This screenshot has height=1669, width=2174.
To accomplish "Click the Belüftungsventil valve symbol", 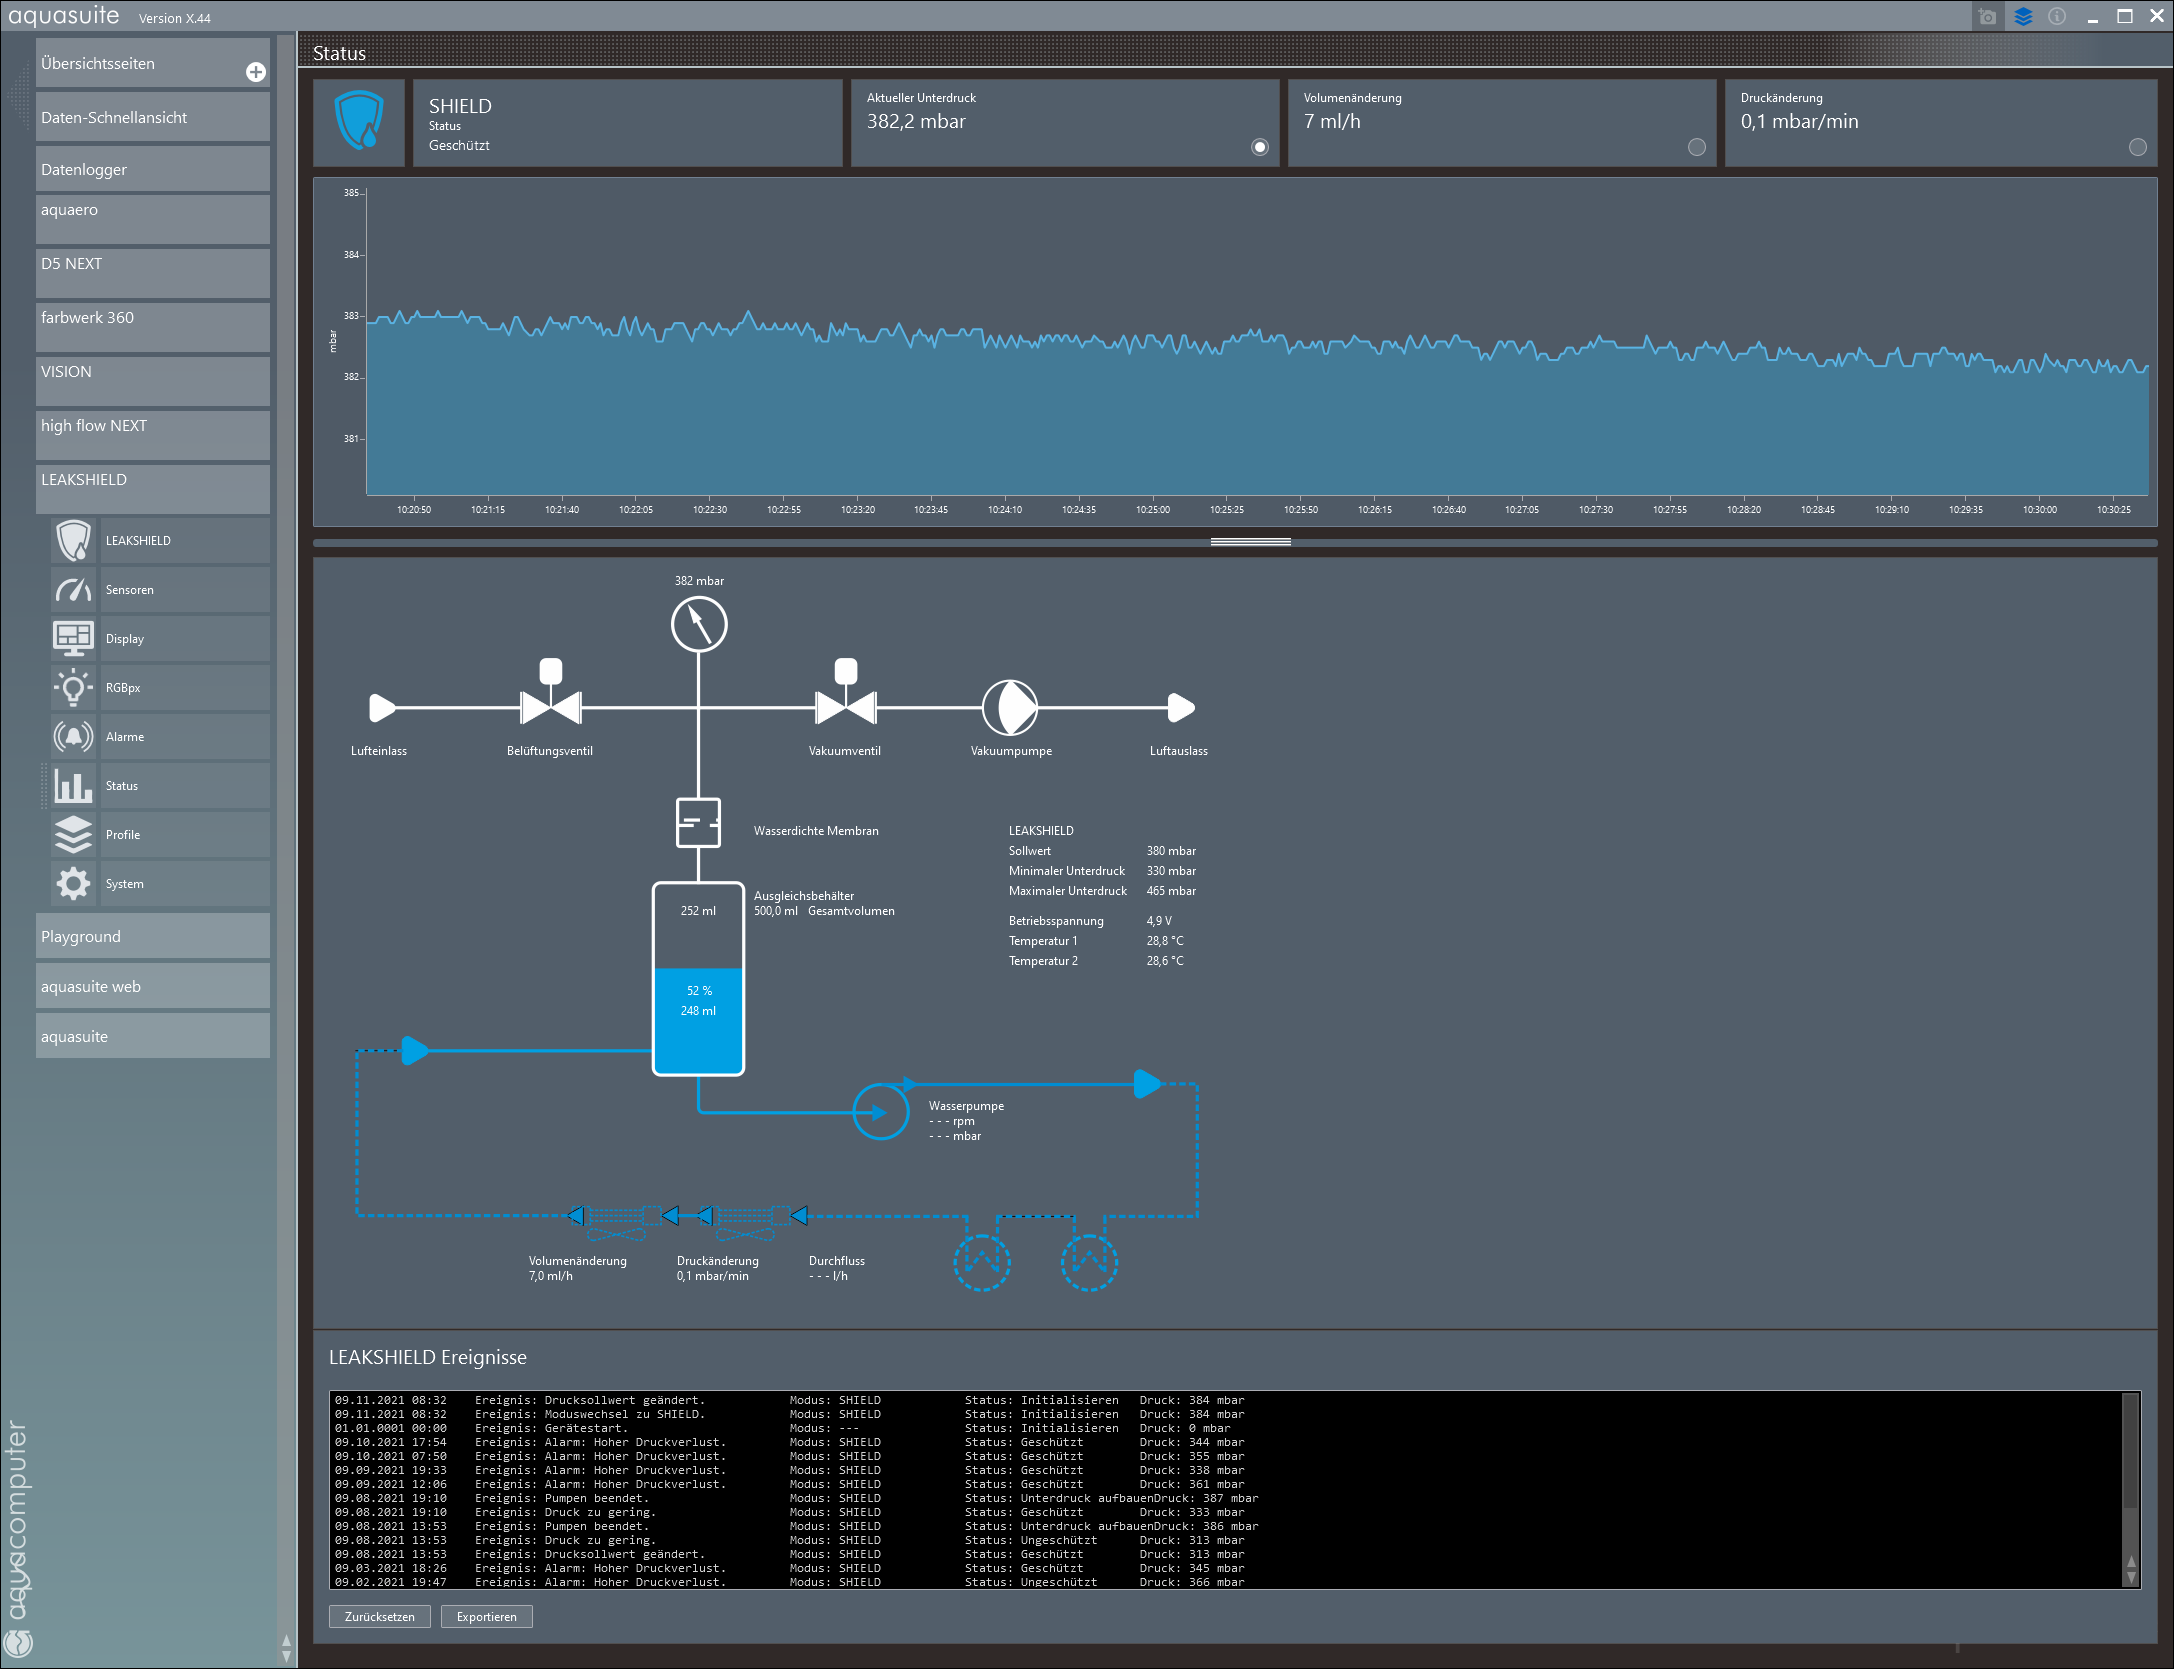I will 551,692.
